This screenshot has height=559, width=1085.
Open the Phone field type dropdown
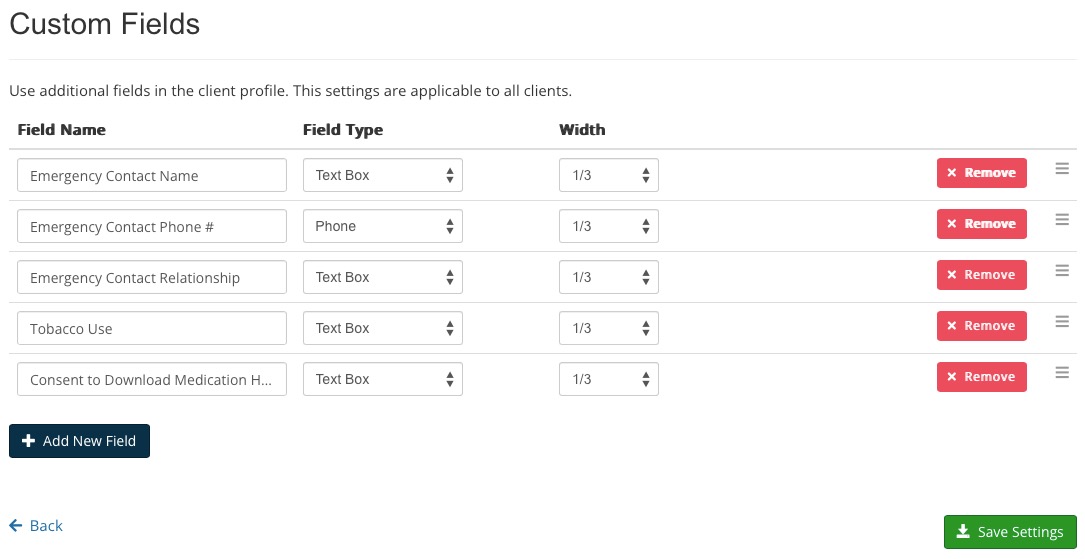coord(383,226)
